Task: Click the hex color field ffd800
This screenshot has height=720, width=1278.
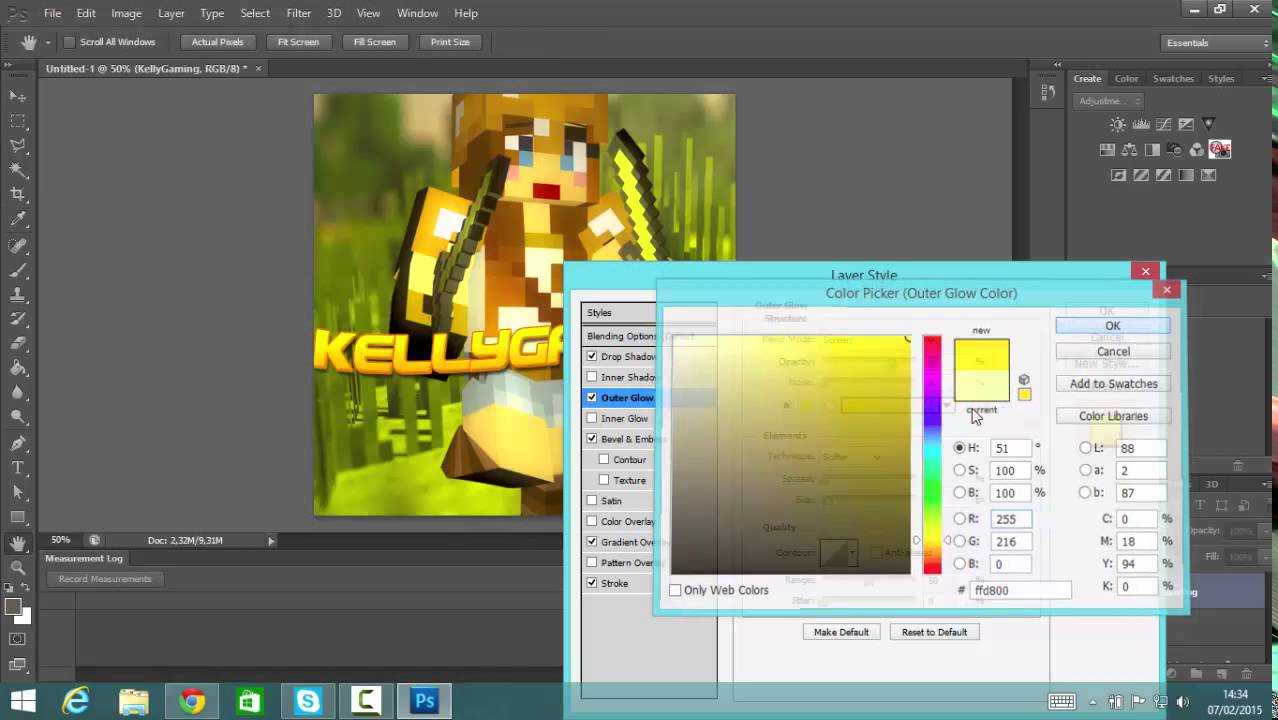Action: [1020, 590]
